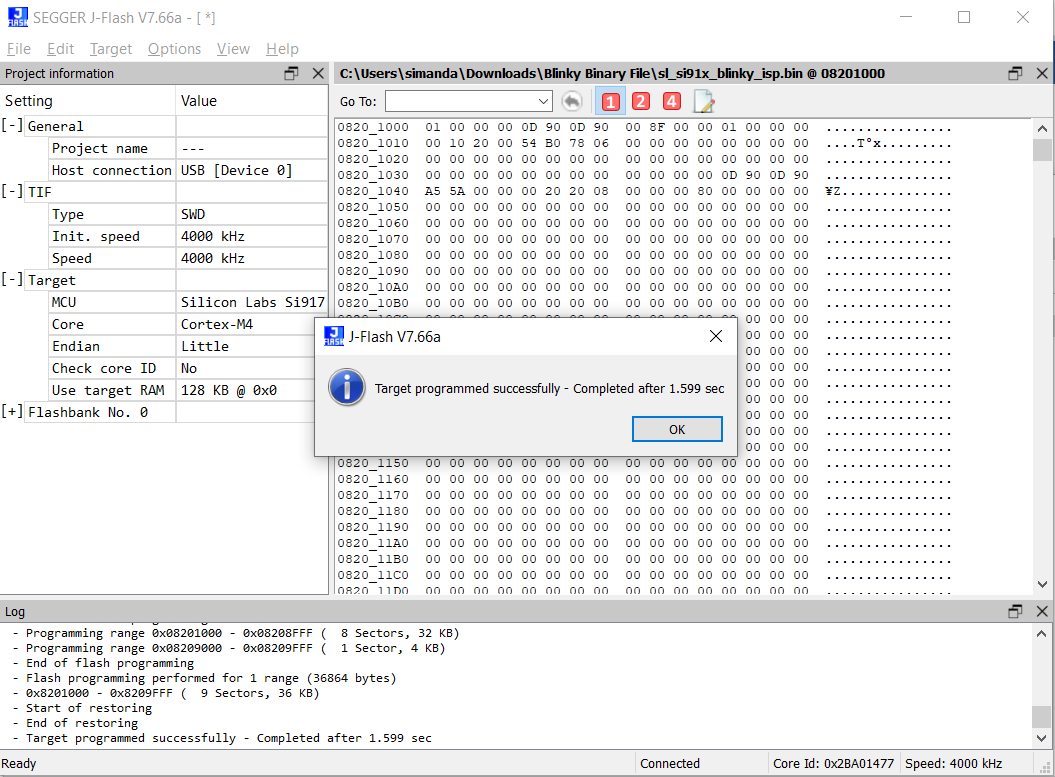
Task: Collapse the Target settings group
Action: pos(12,279)
